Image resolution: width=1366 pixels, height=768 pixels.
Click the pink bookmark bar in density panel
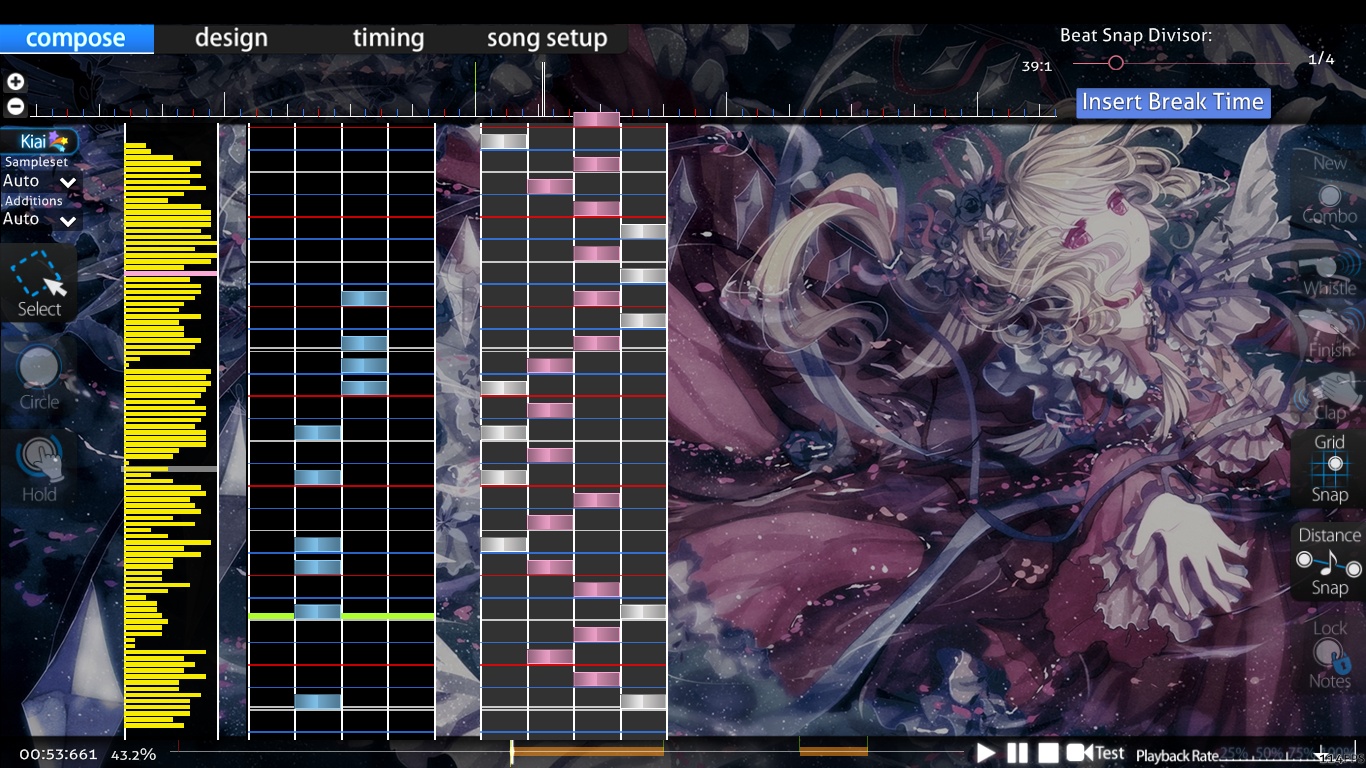pyautogui.click(x=171, y=273)
